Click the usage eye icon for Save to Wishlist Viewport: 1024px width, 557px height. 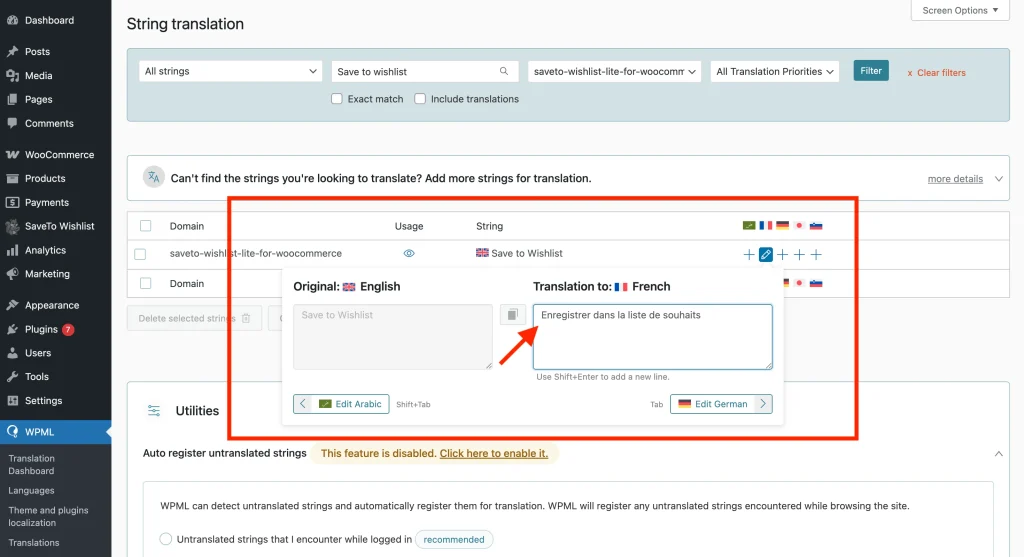pyautogui.click(x=408, y=254)
